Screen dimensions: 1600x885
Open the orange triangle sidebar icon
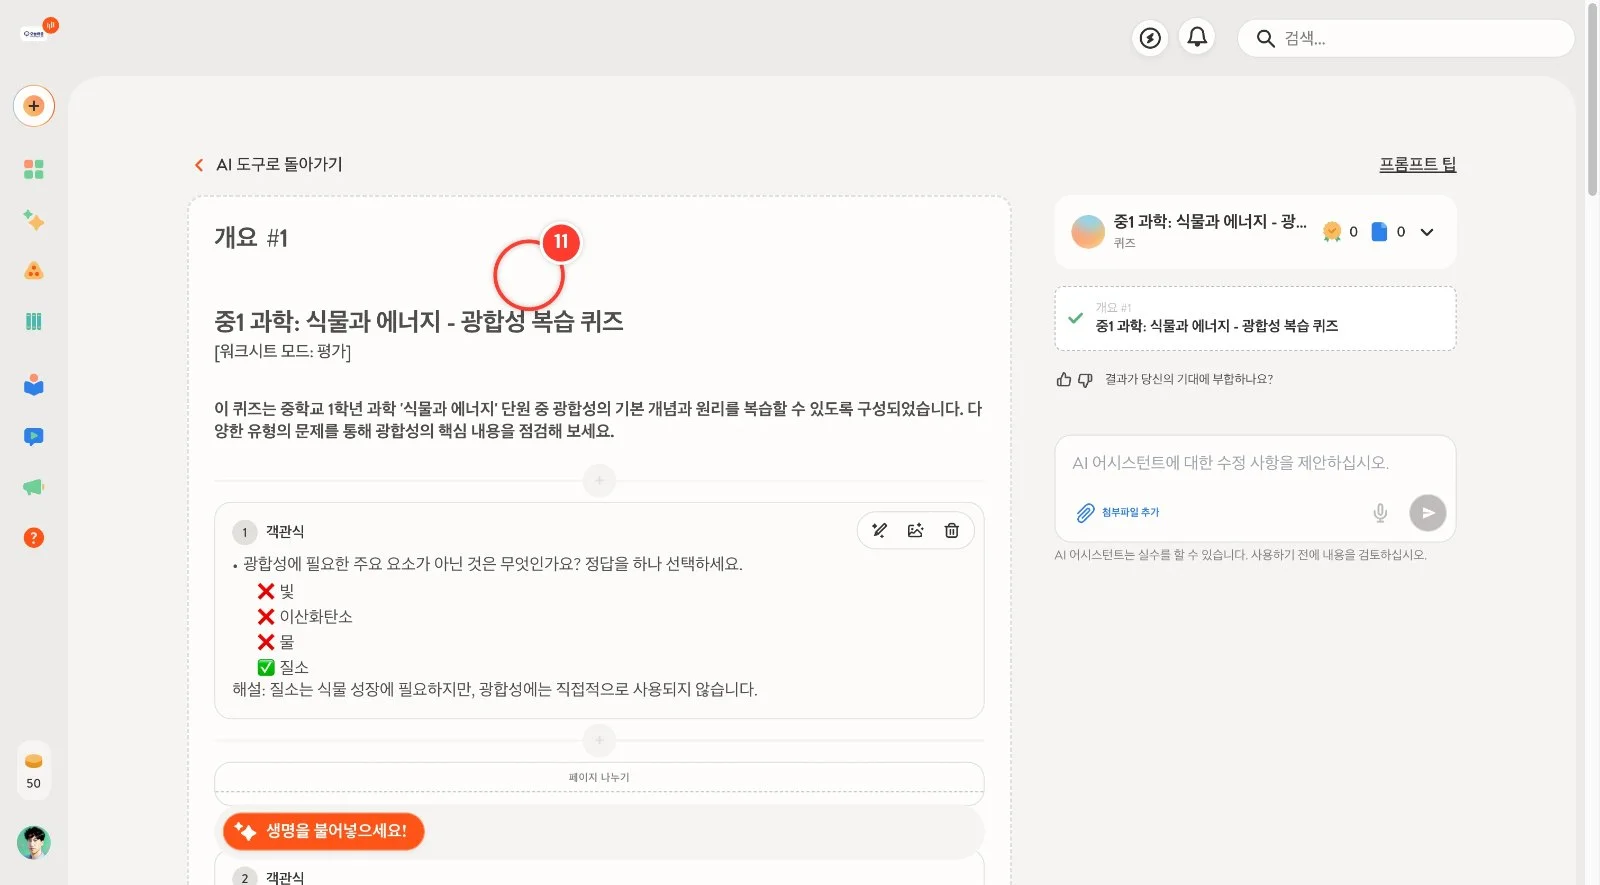(x=34, y=271)
